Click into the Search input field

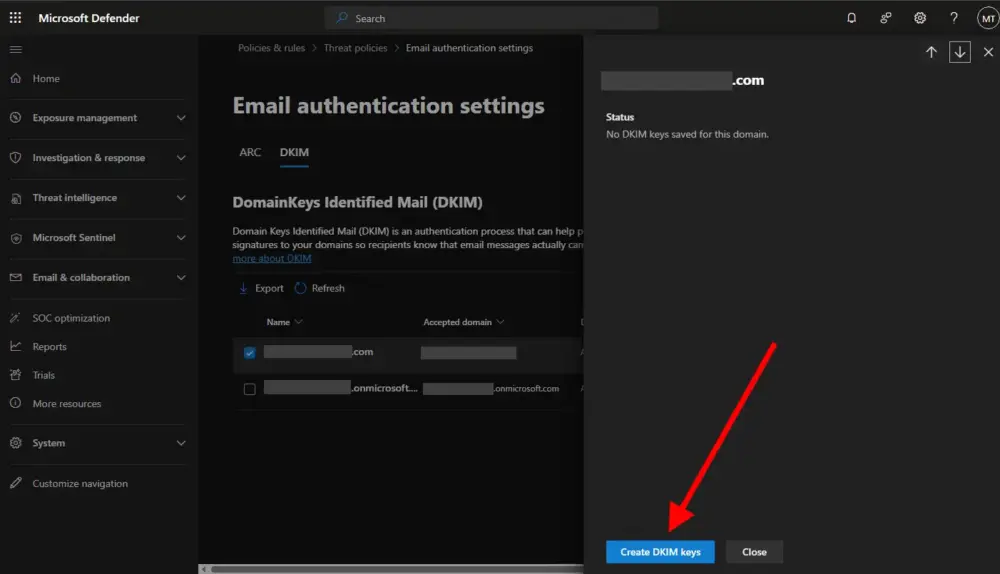coord(491,18)
